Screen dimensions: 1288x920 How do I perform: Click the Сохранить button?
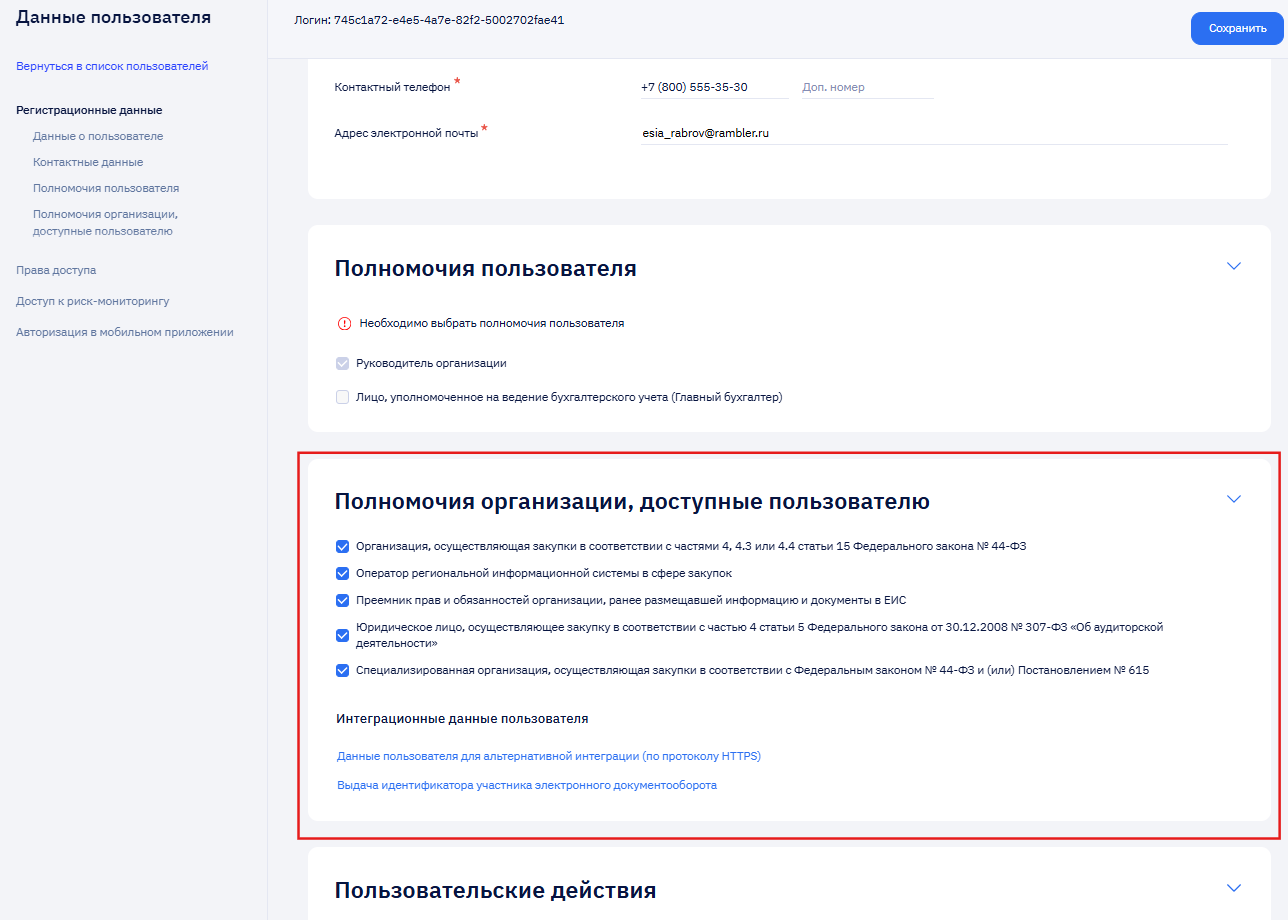[1237, 28]
